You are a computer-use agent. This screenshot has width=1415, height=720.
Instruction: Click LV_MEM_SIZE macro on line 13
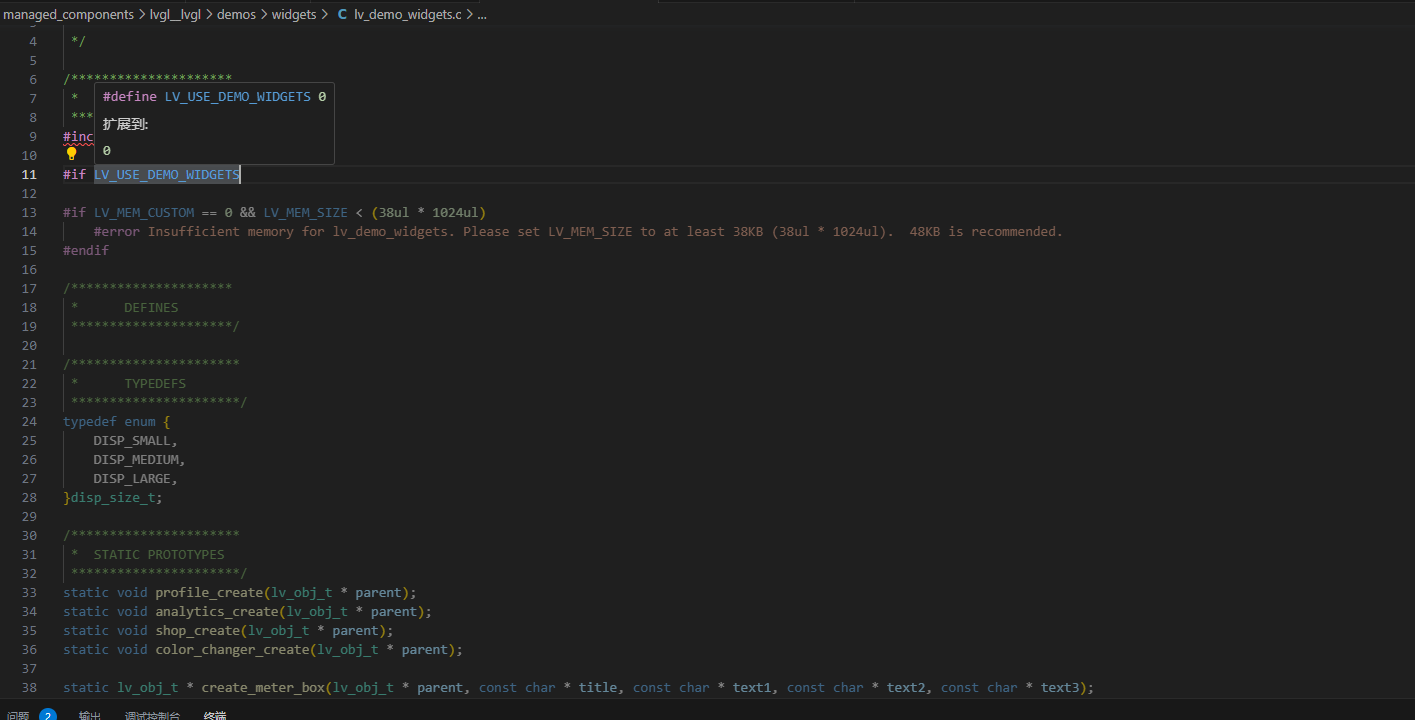[306, 212]
